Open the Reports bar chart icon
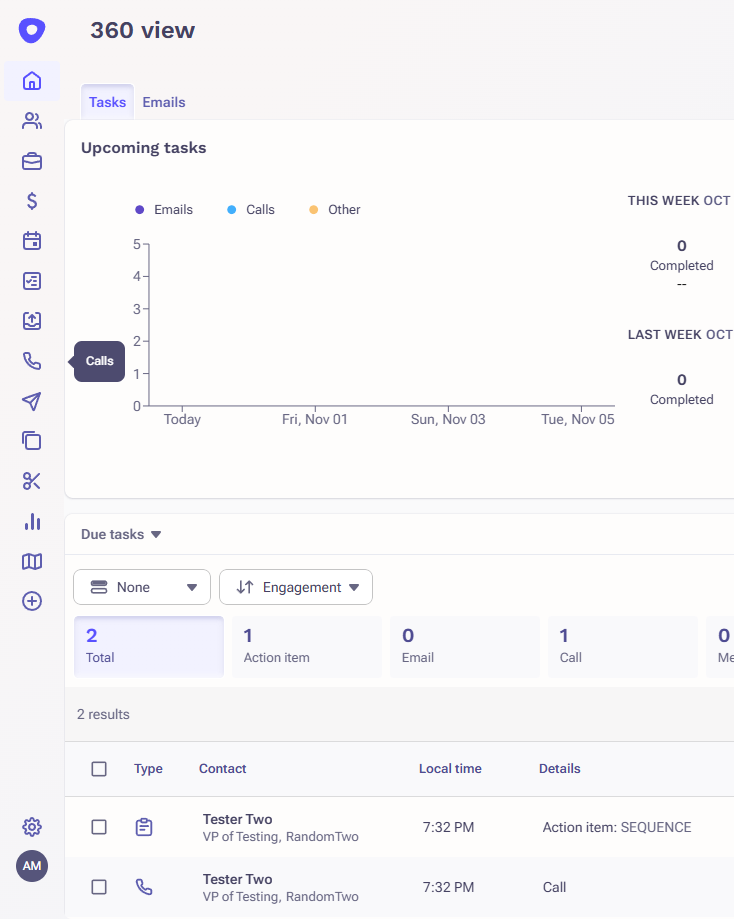The image size is (734, 919). point(32,521)
